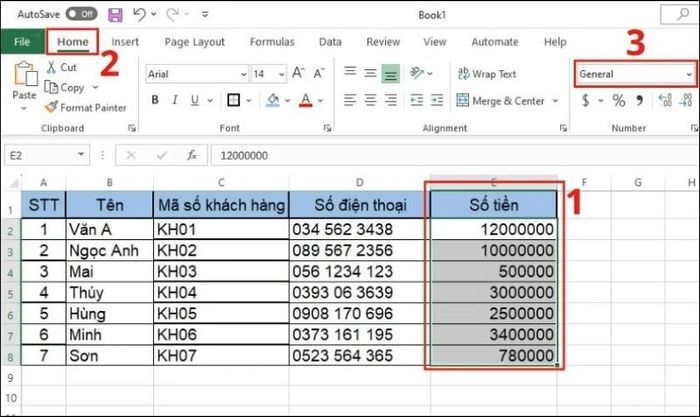Expand the Fill Color dropdown arrow
The height and width of the screenshot is (417, 700).
287,101
